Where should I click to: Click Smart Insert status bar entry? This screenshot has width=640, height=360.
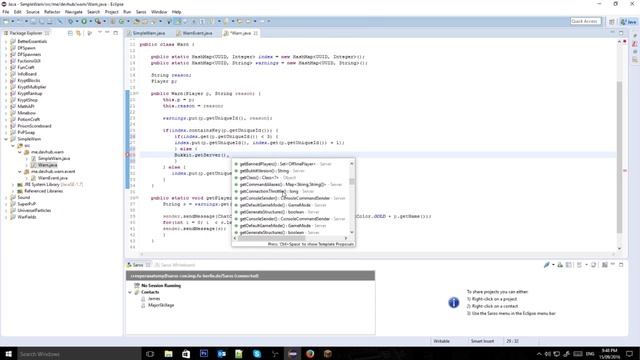(x=482, y=341)
